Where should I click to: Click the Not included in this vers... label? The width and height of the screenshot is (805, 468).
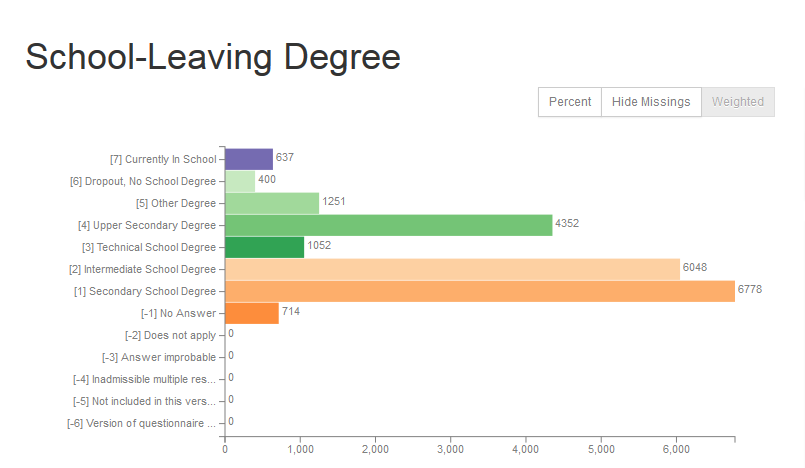[x=144, y=401]
